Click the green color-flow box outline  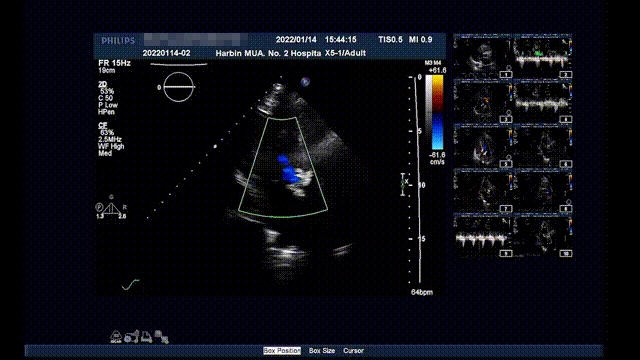click(283, 167)
